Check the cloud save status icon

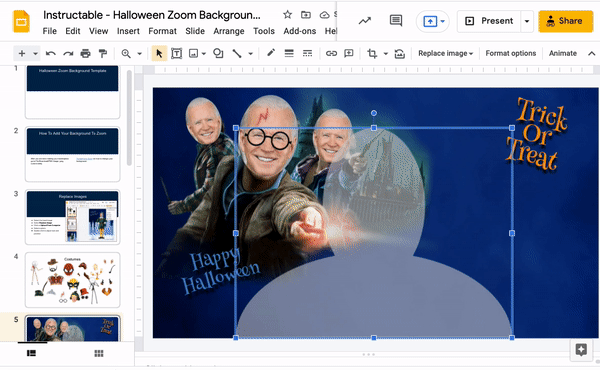click(x=324, y=15)
